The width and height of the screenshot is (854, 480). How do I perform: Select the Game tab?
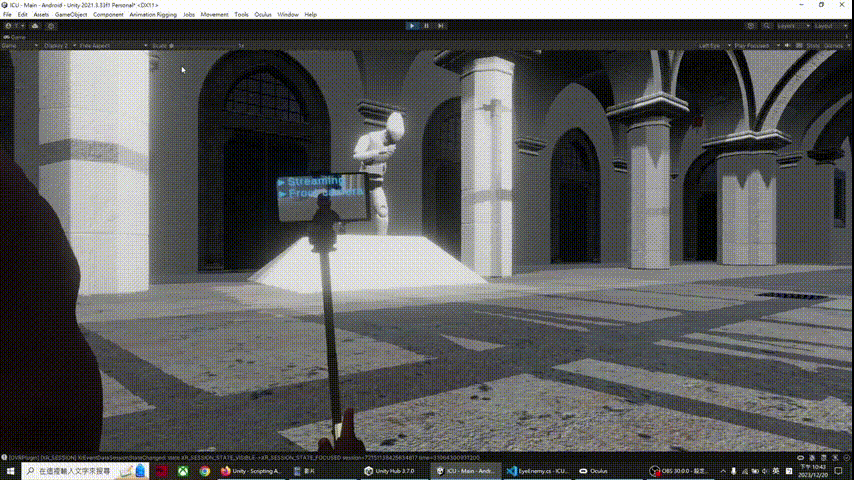click(18, 36)
